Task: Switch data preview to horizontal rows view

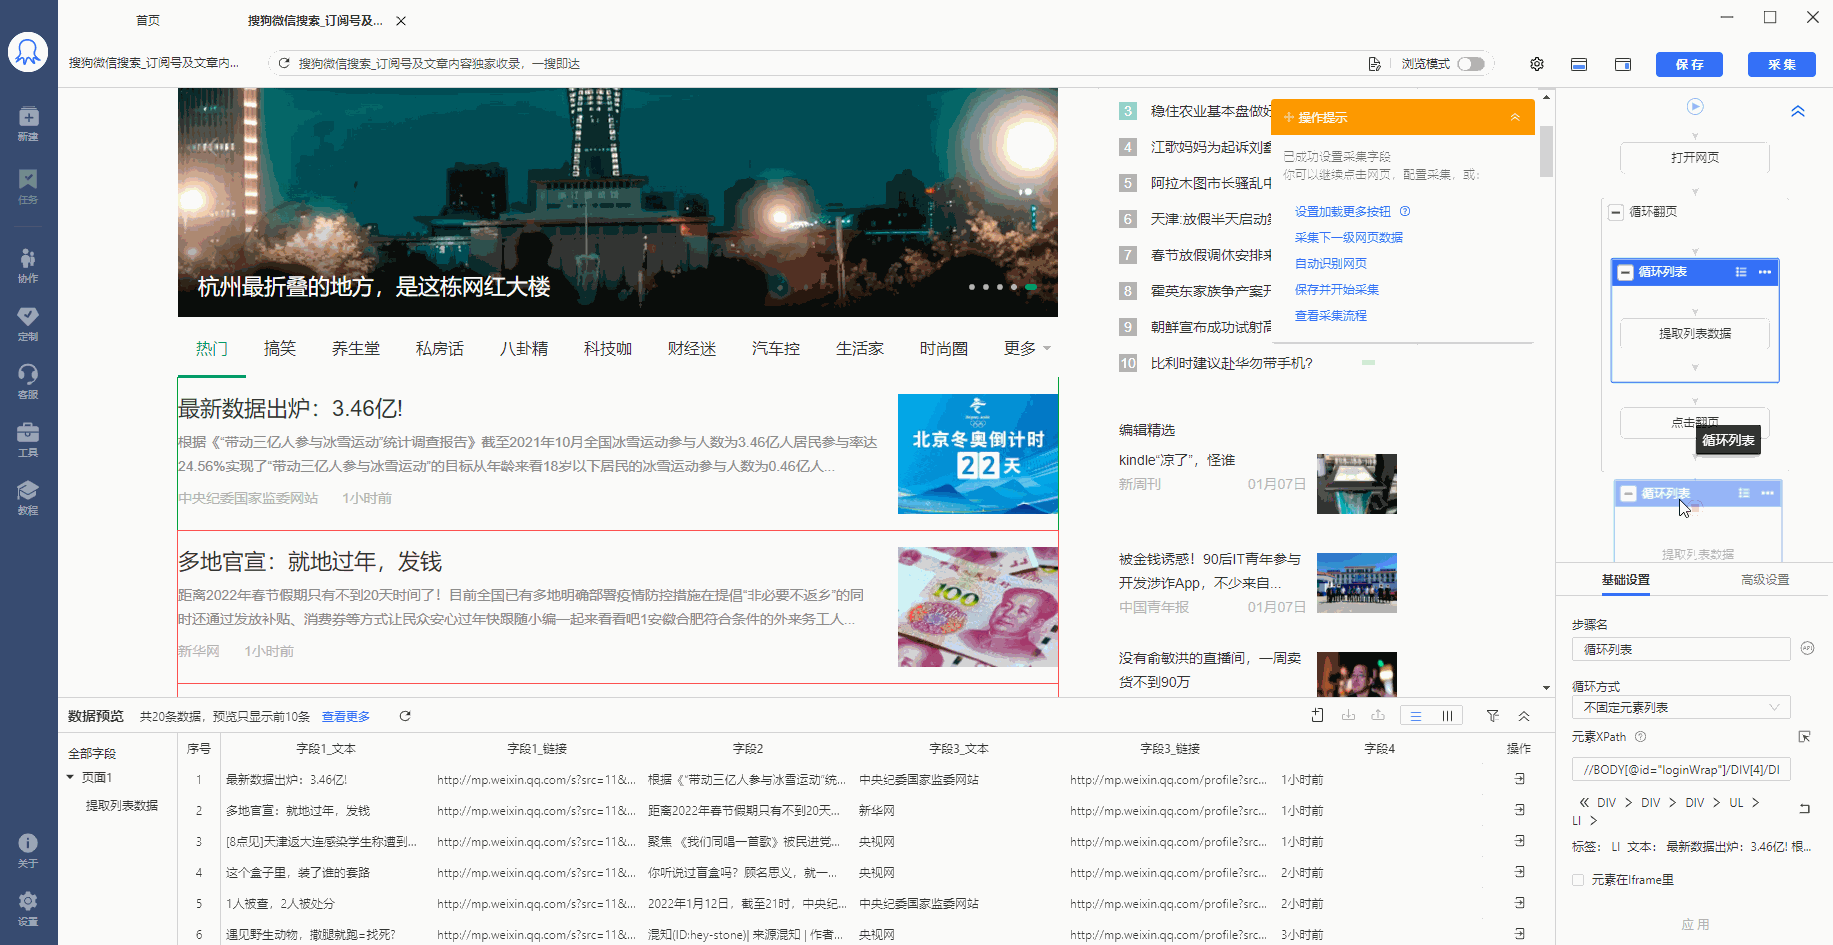Action: [1416, 716]
